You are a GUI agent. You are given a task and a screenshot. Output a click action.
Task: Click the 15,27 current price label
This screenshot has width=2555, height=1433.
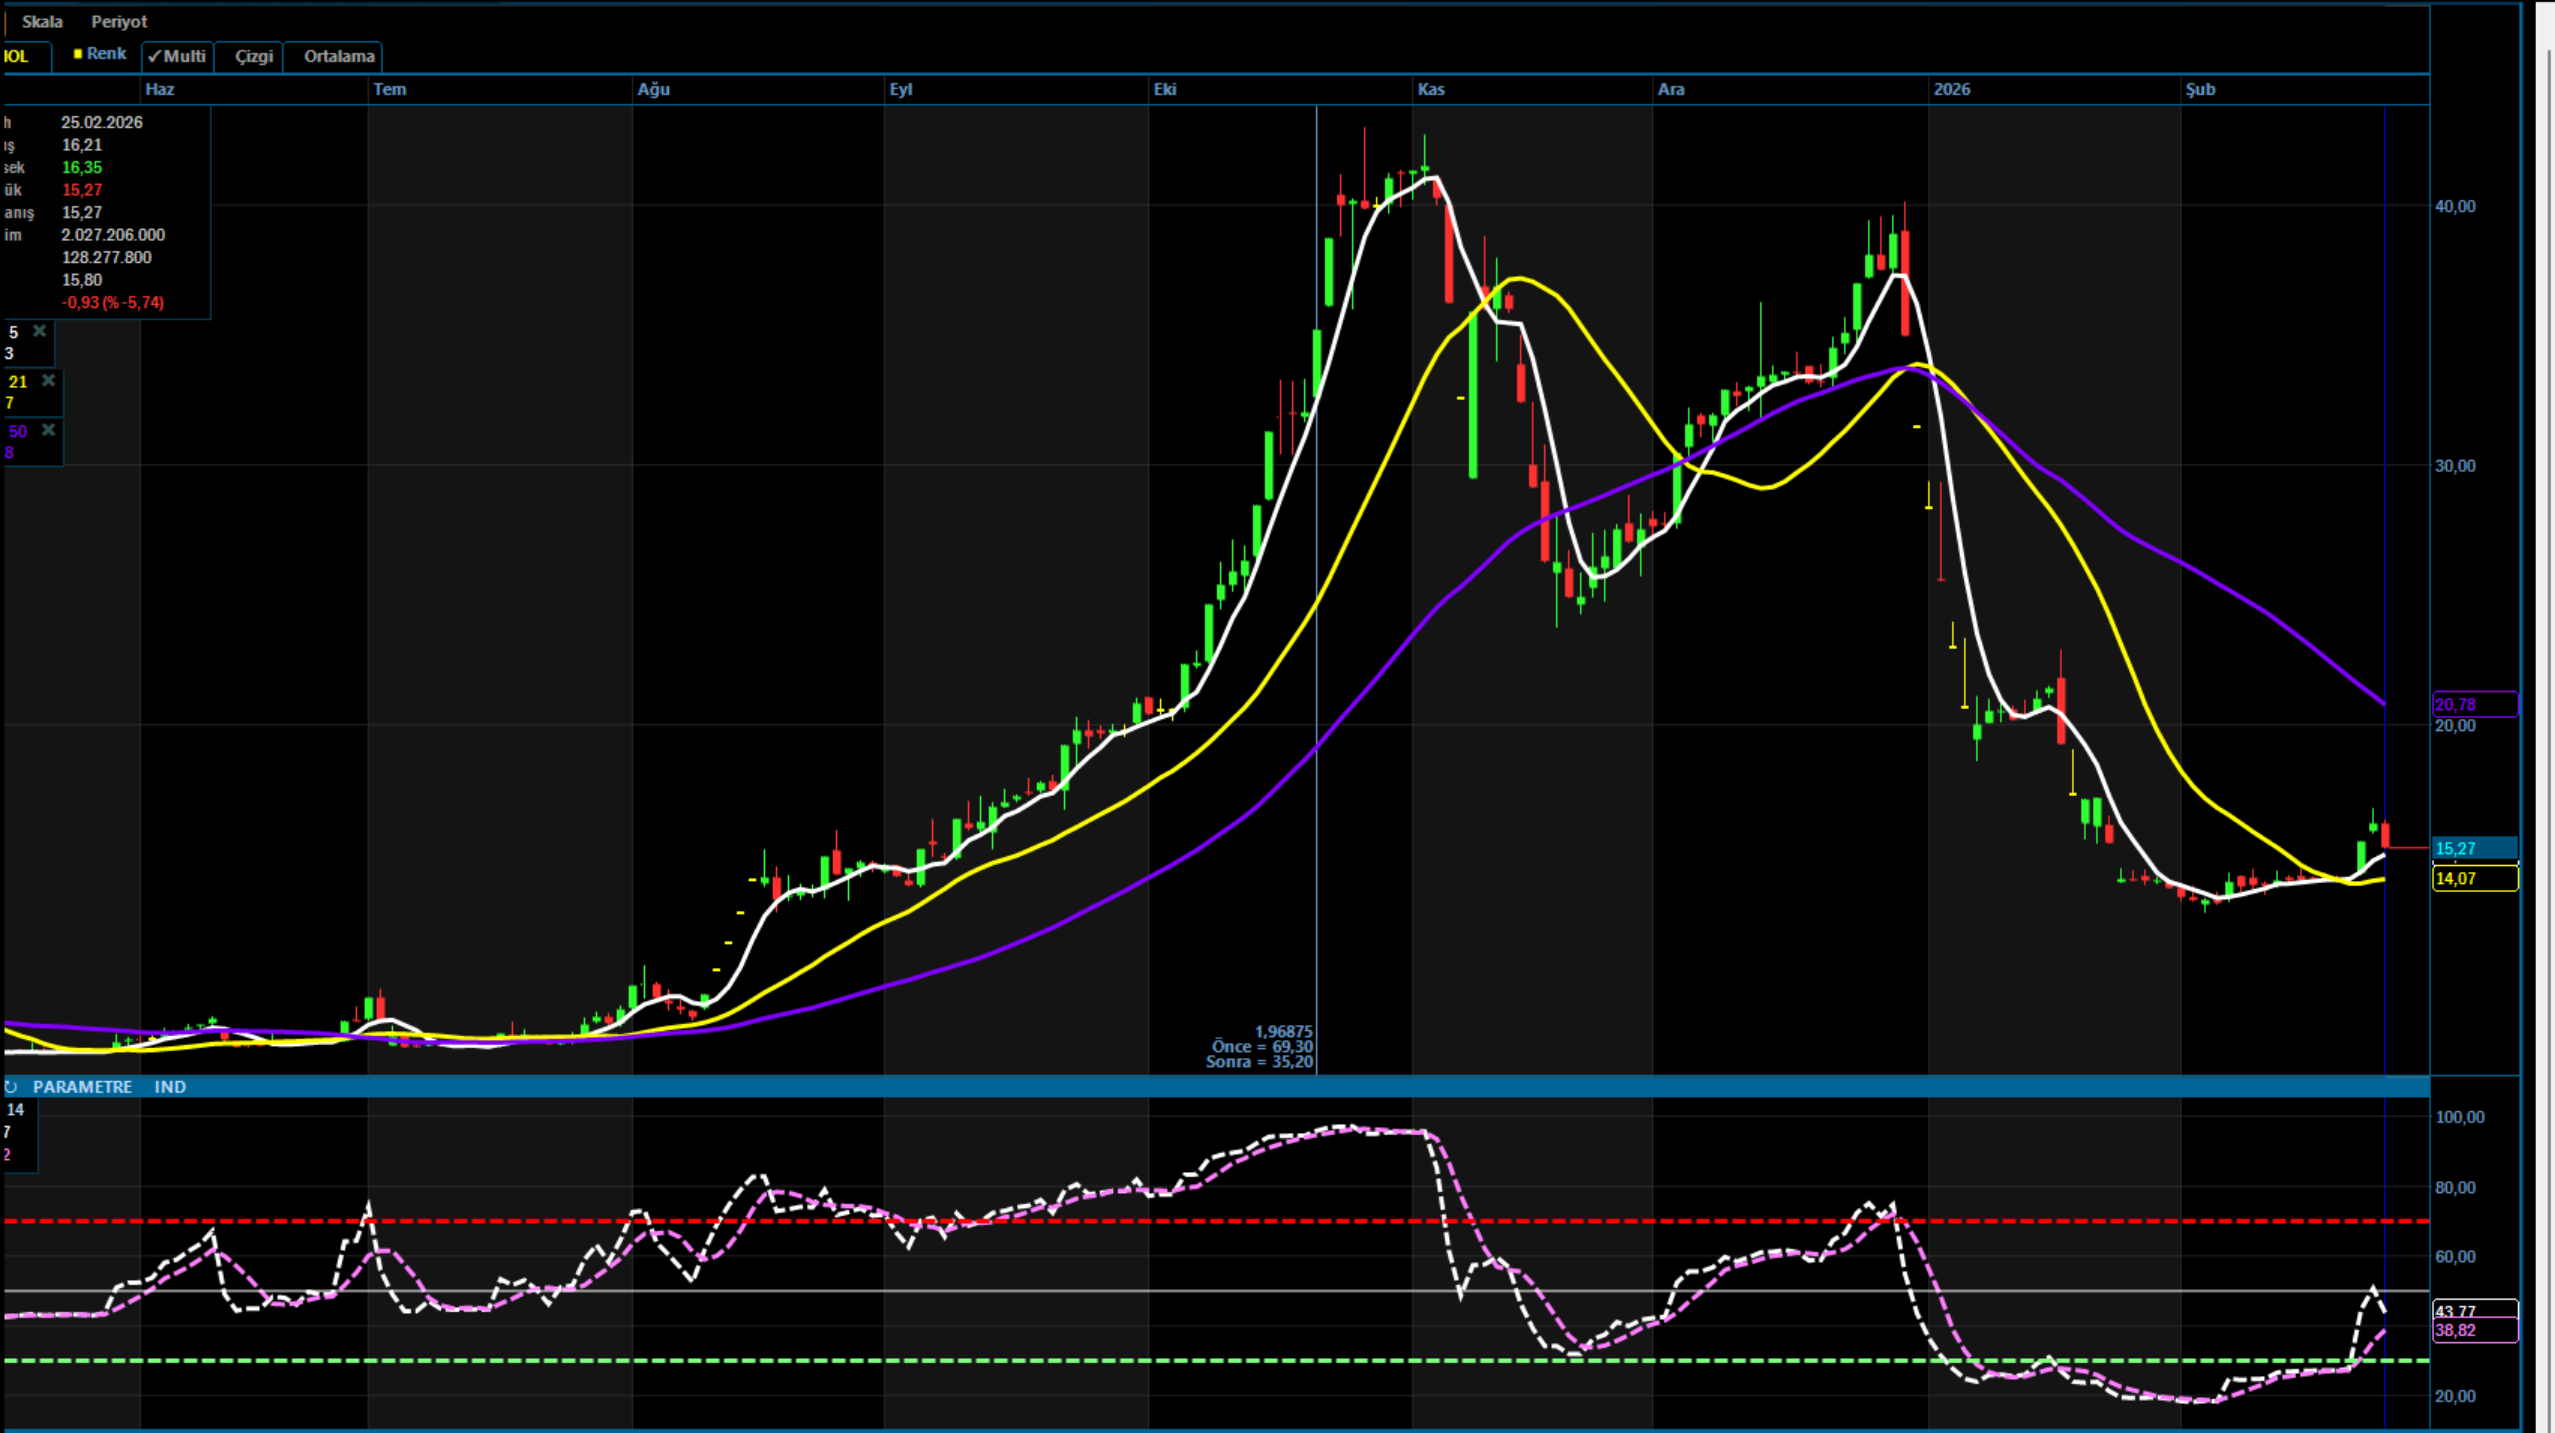pyautogui.click(x=2474, y=849)
